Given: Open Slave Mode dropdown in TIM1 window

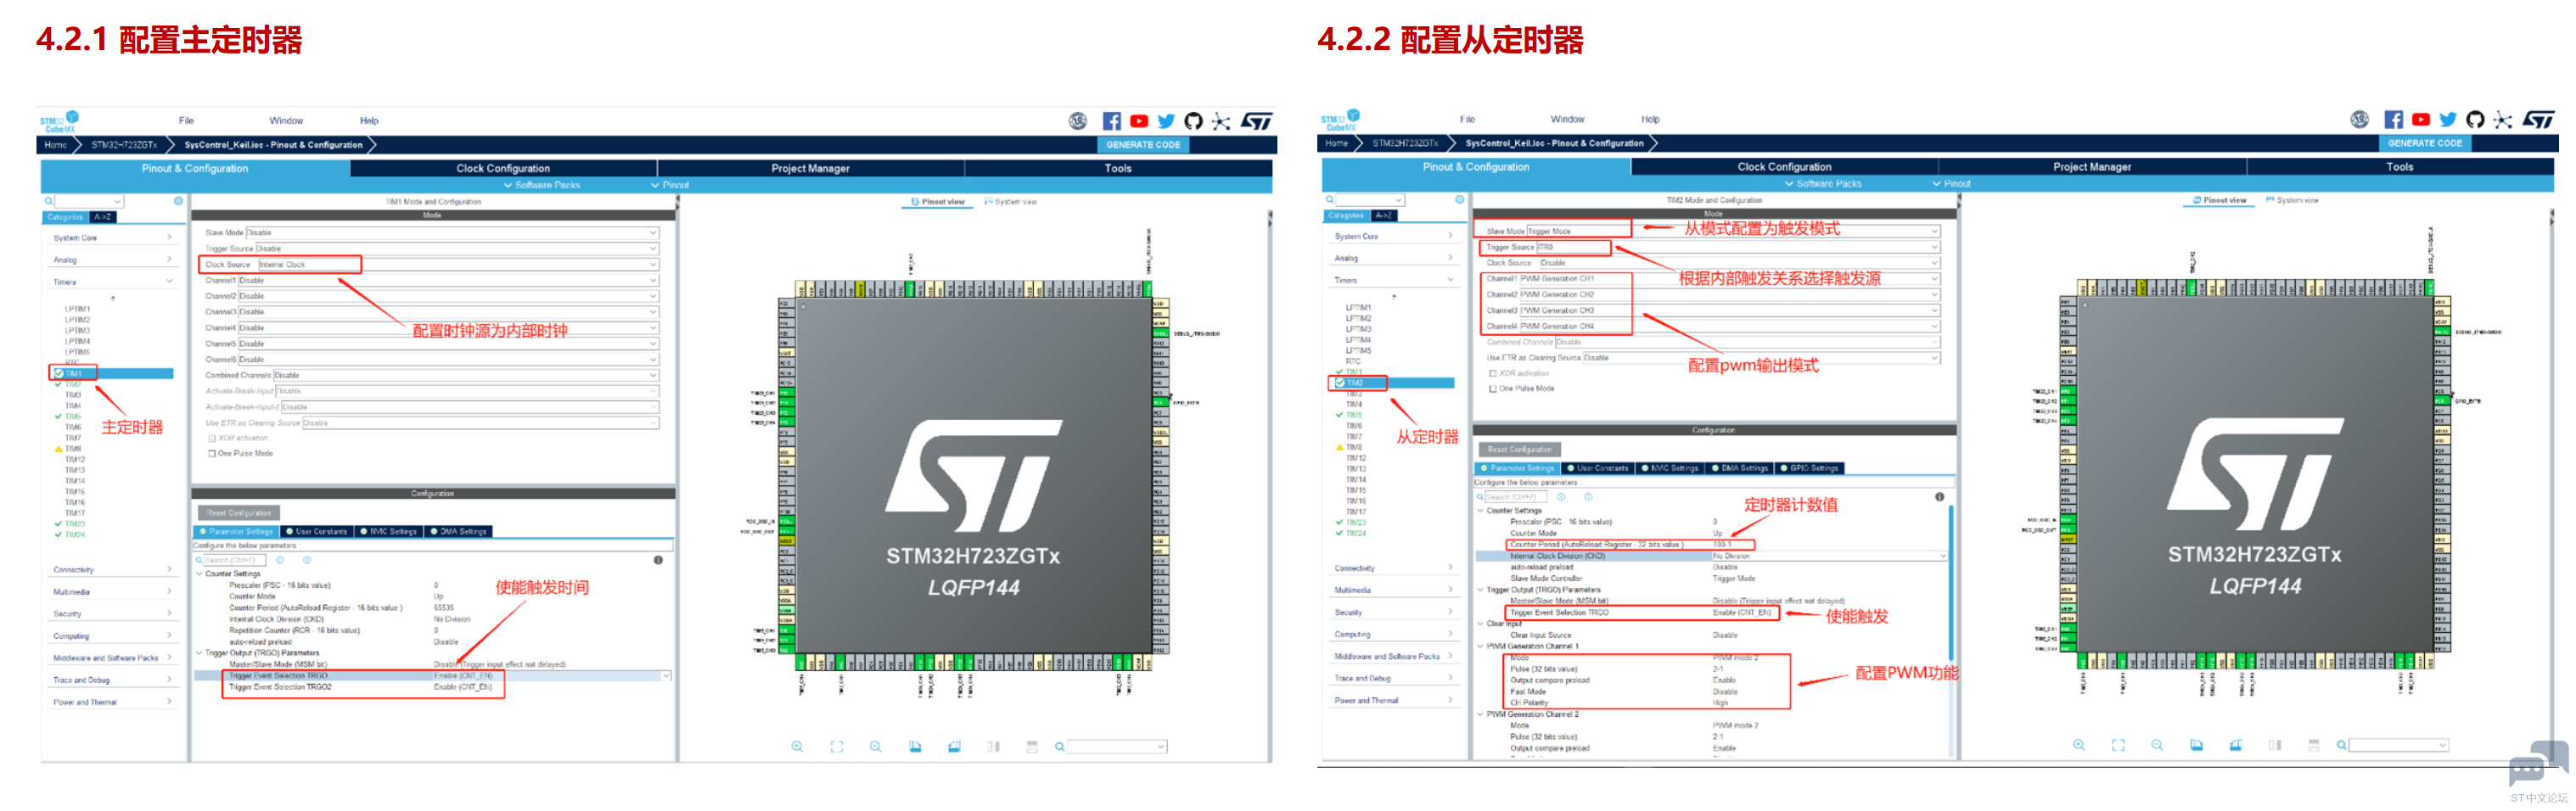Looking at the screenshot, I should pos(452,233).
